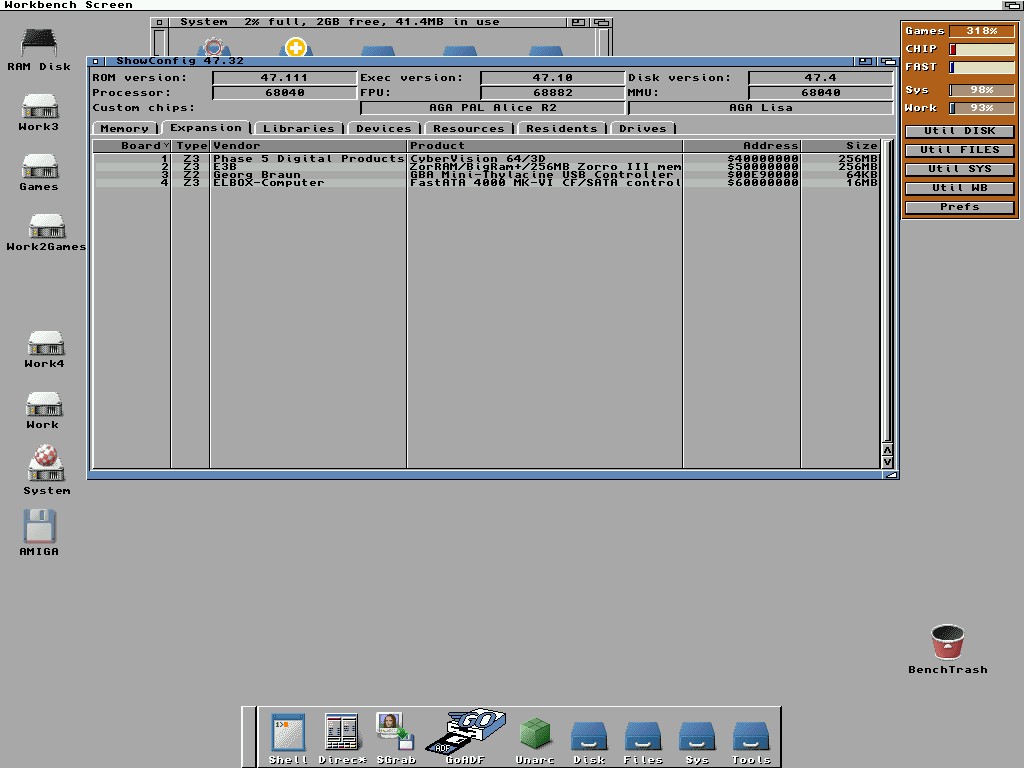
Task: Select the Expansion tab
Action: [x=206, y=128]
